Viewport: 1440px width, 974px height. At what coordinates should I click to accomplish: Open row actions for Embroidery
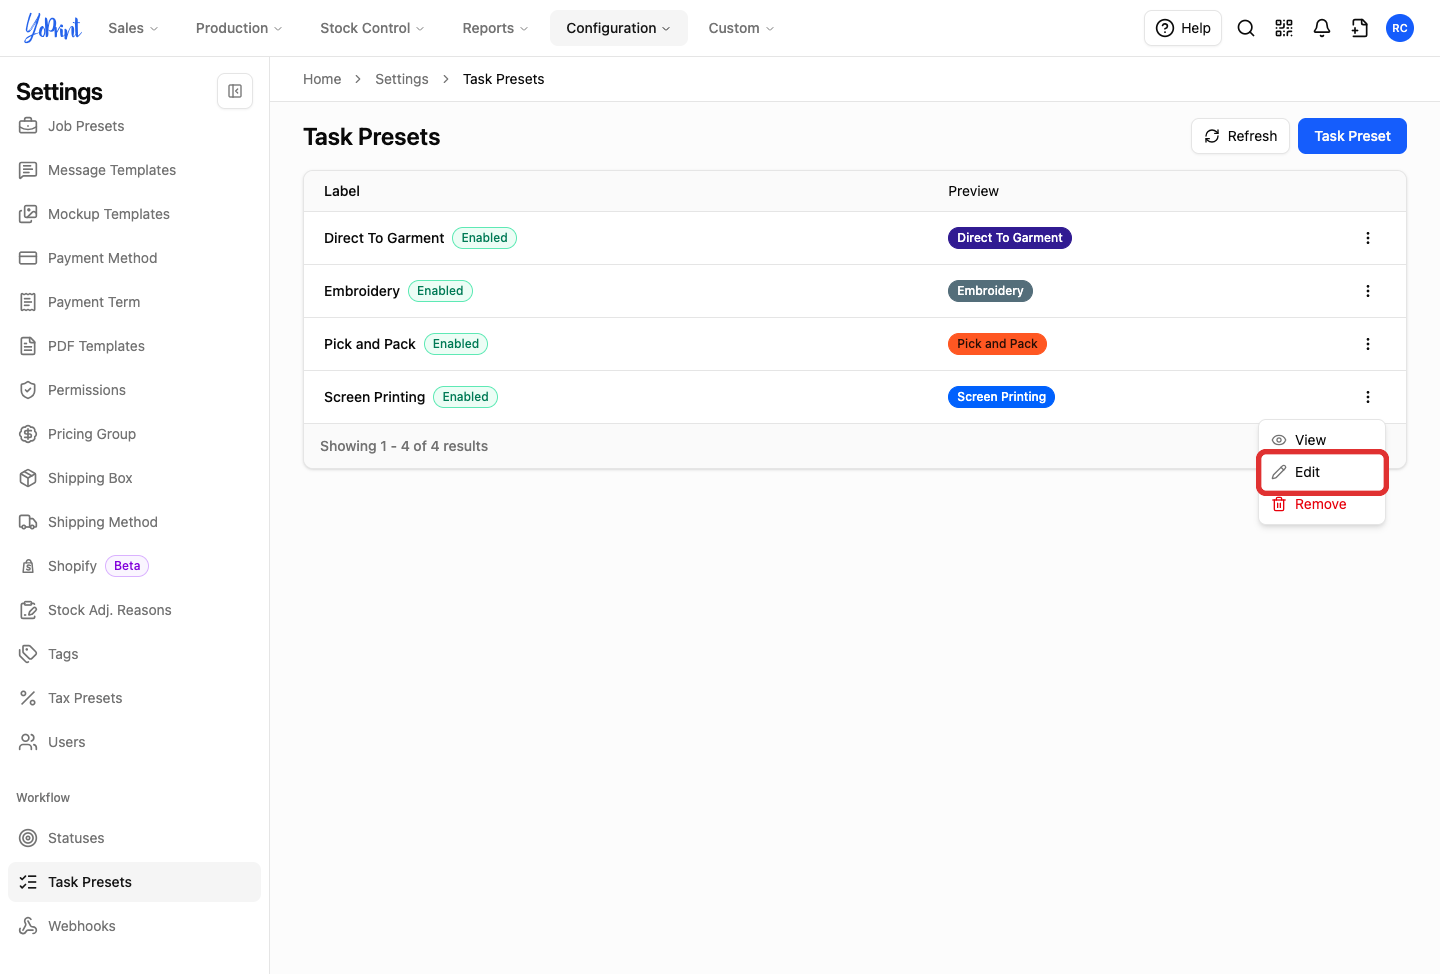[1368, 291]
